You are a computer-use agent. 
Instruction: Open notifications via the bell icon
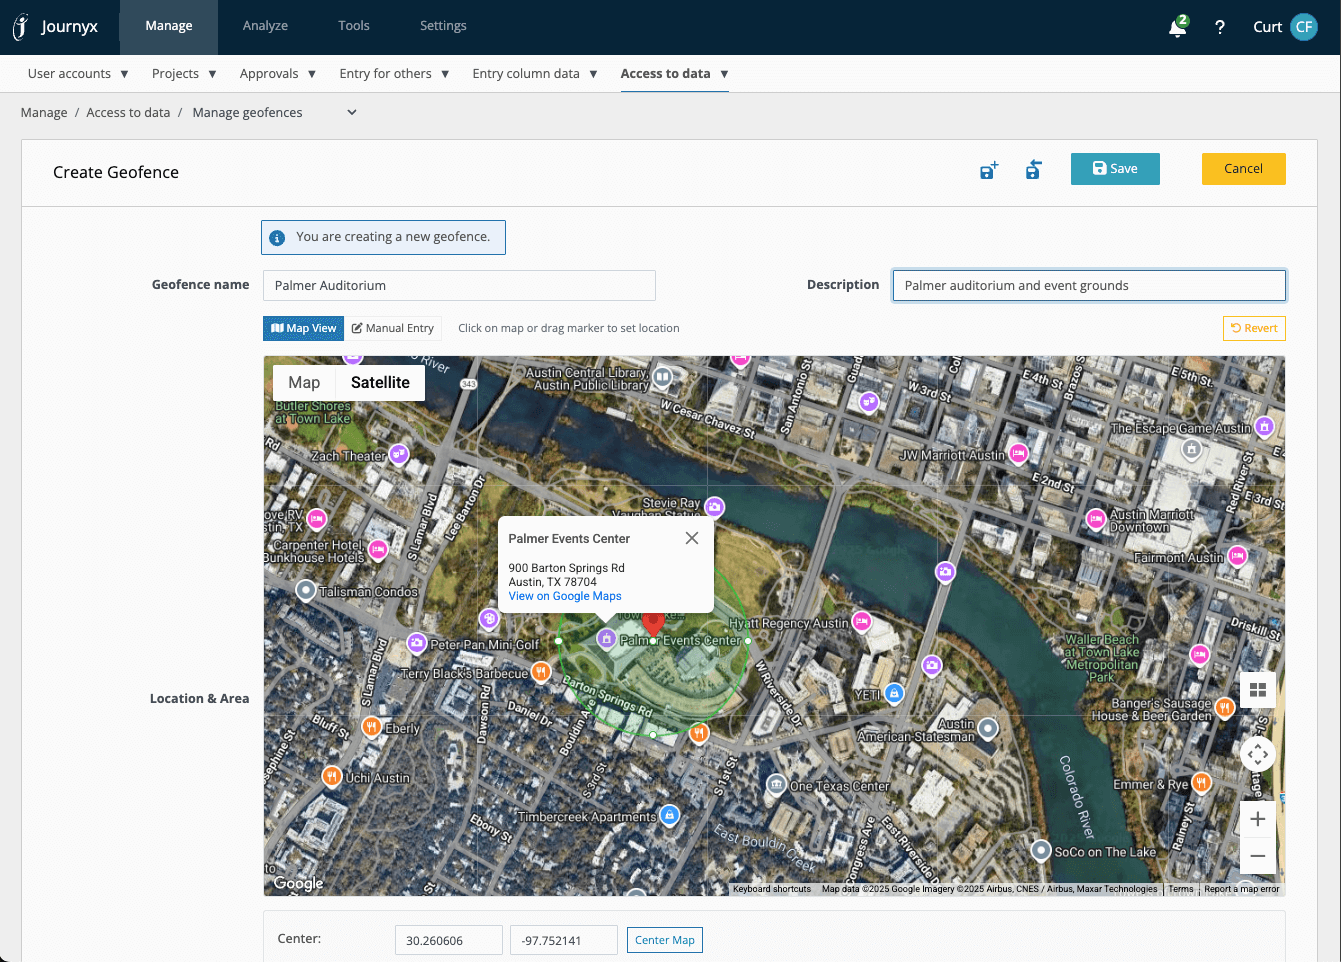pos(1177,28)
